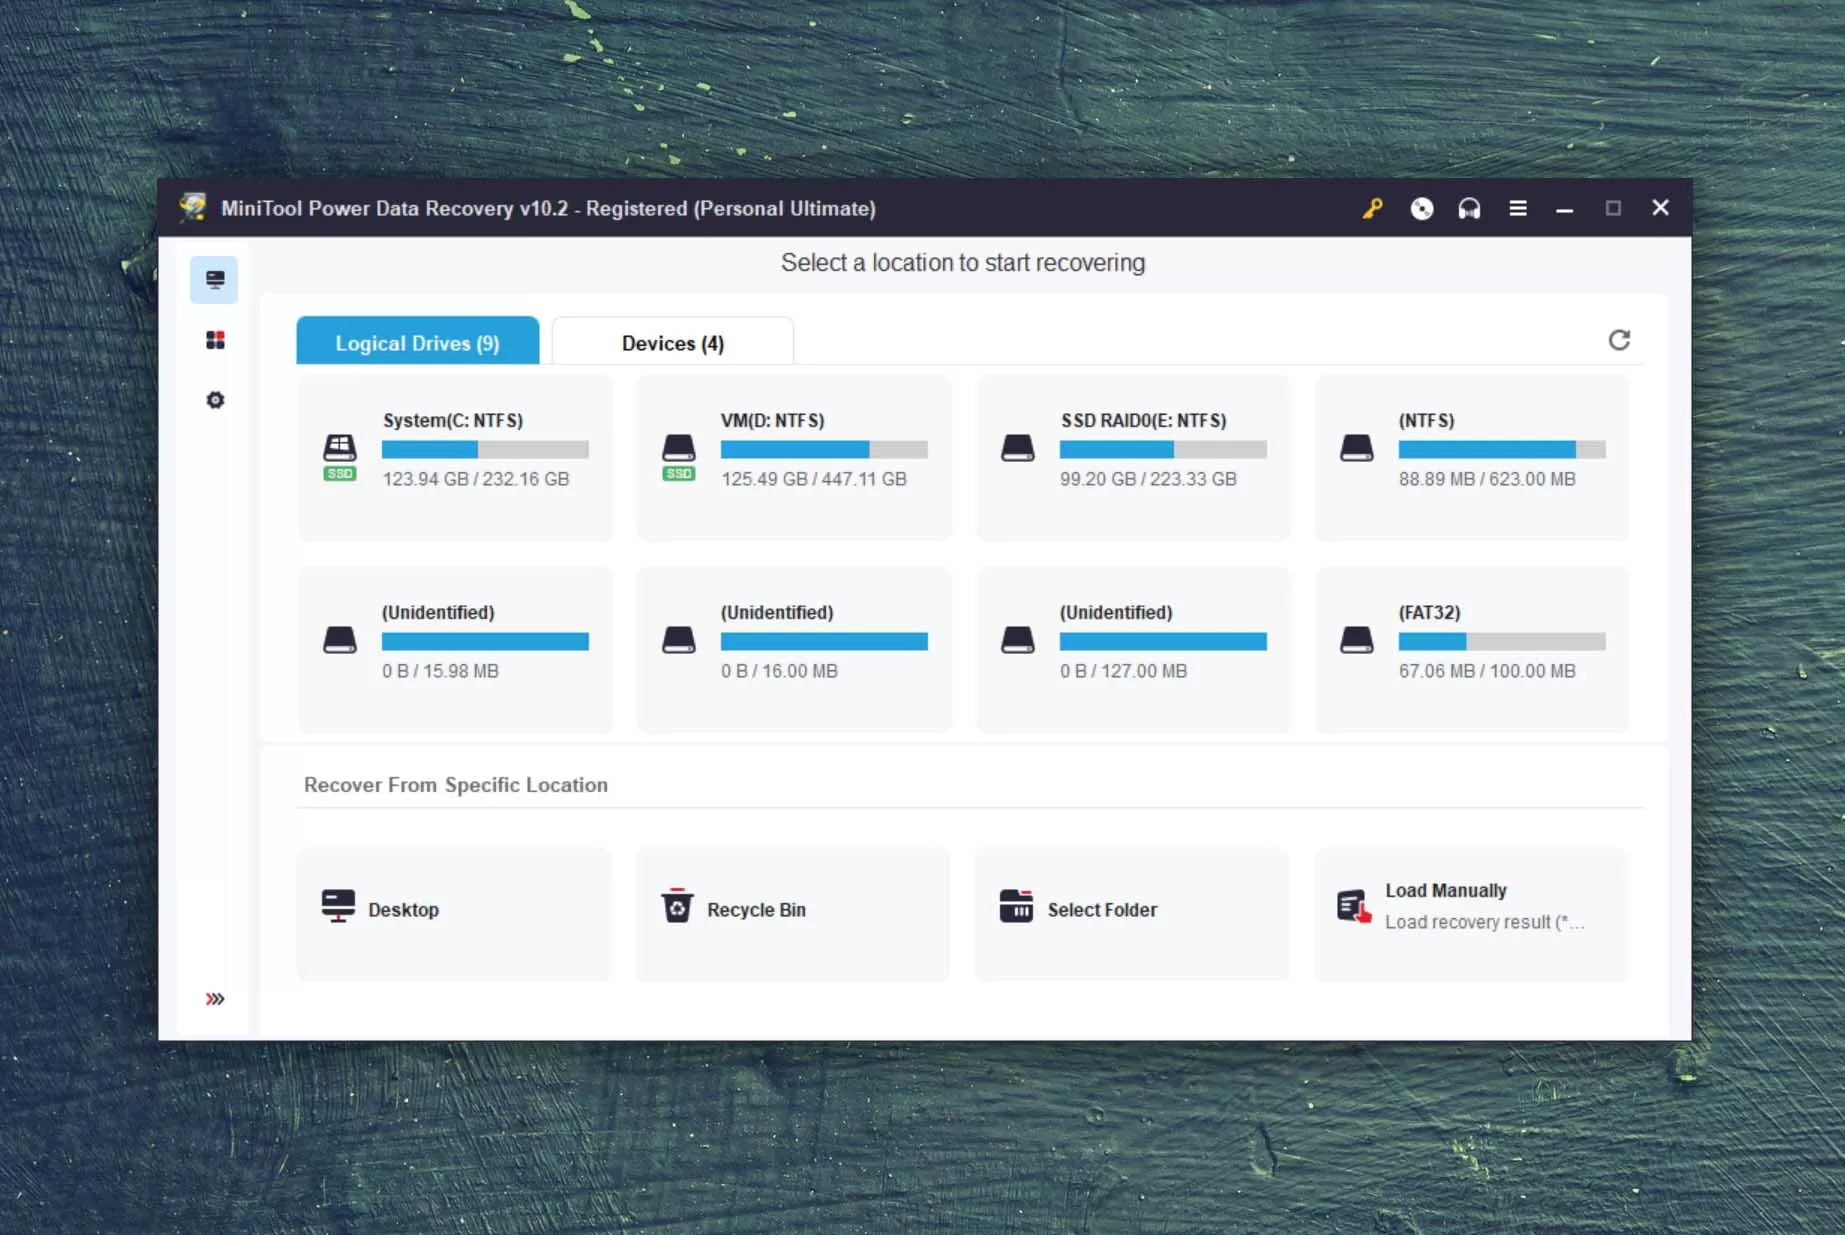1845x1235 pixels.
Task: Pick the SSD RAID0 (E: NTFS) drive
Action: point(1133,458)
